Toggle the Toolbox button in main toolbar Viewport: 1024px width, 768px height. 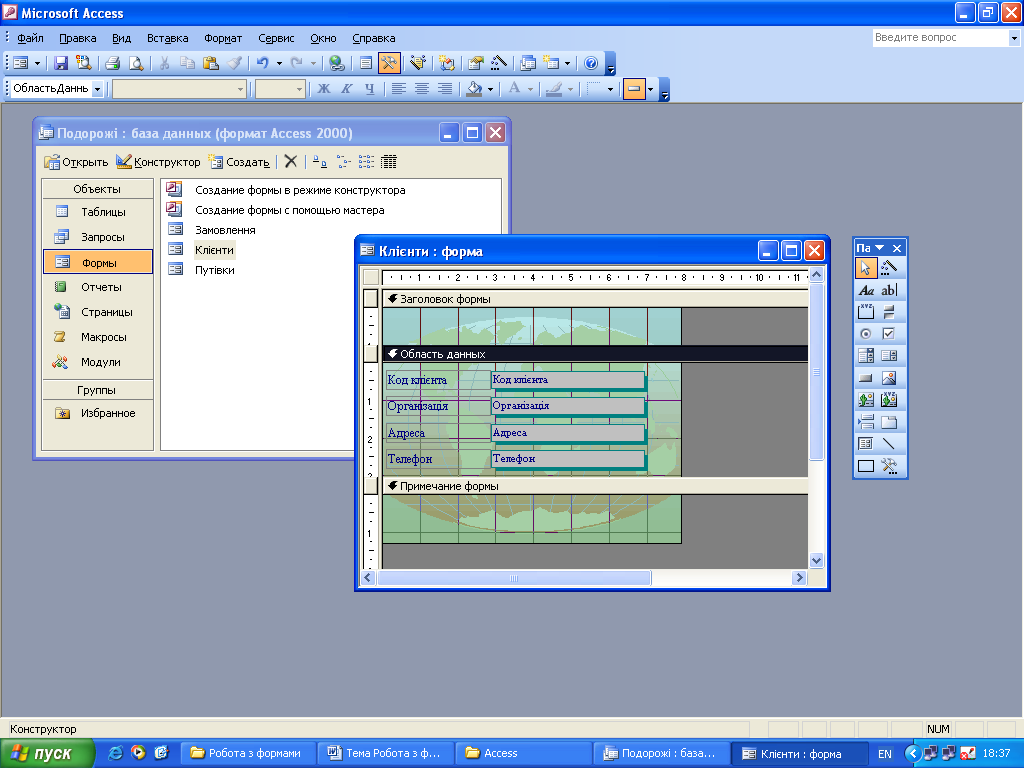(x=389, y=63)
